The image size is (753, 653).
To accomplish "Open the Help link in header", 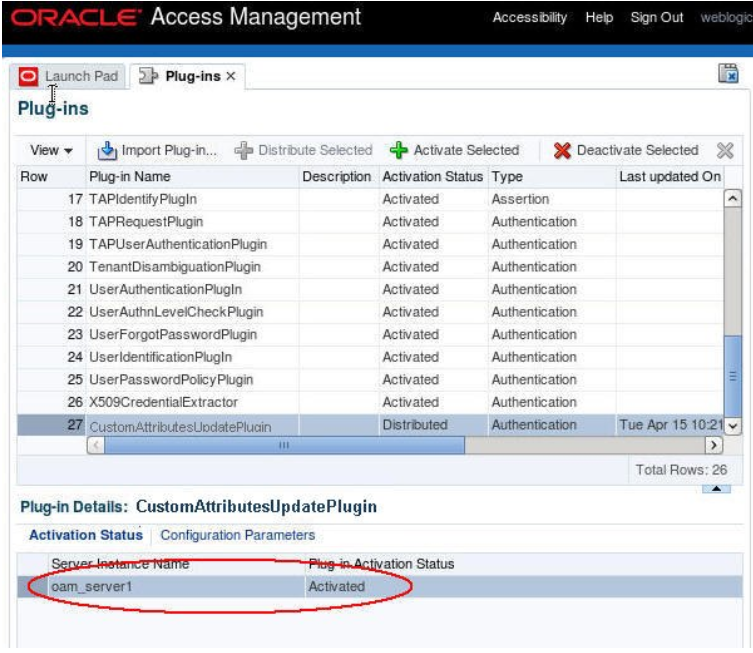I will (x=599, y=18).
